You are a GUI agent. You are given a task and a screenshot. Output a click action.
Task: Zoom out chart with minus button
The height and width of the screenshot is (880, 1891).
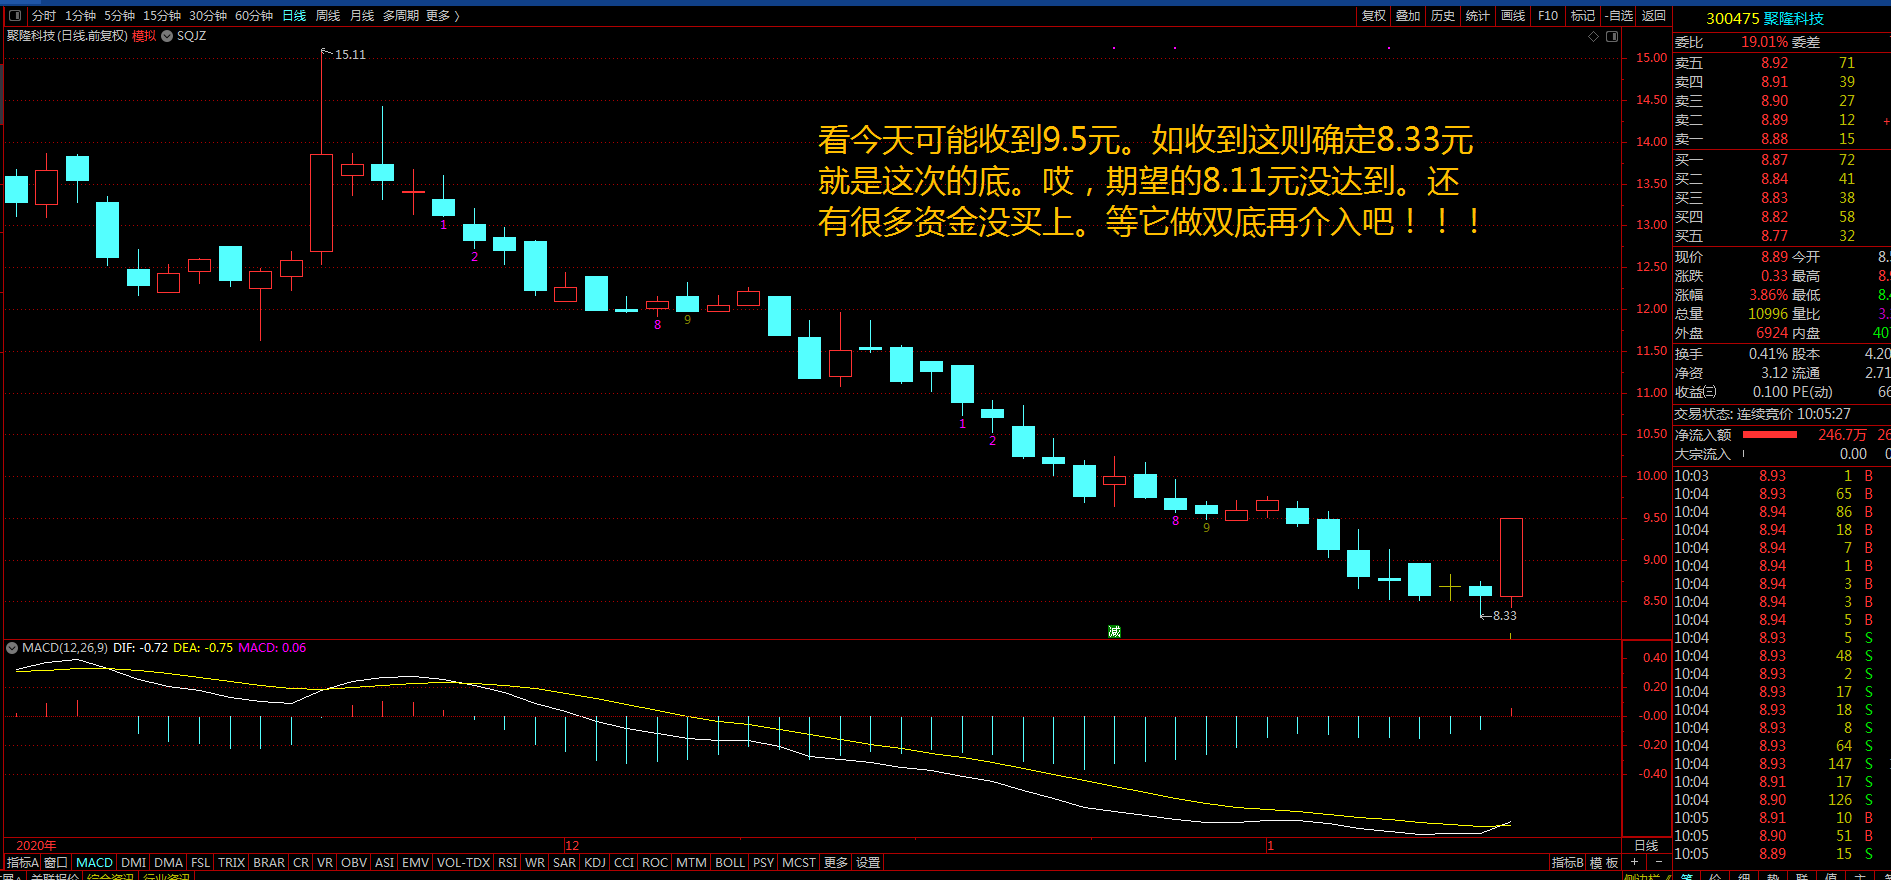click(x=1659, y=862)
